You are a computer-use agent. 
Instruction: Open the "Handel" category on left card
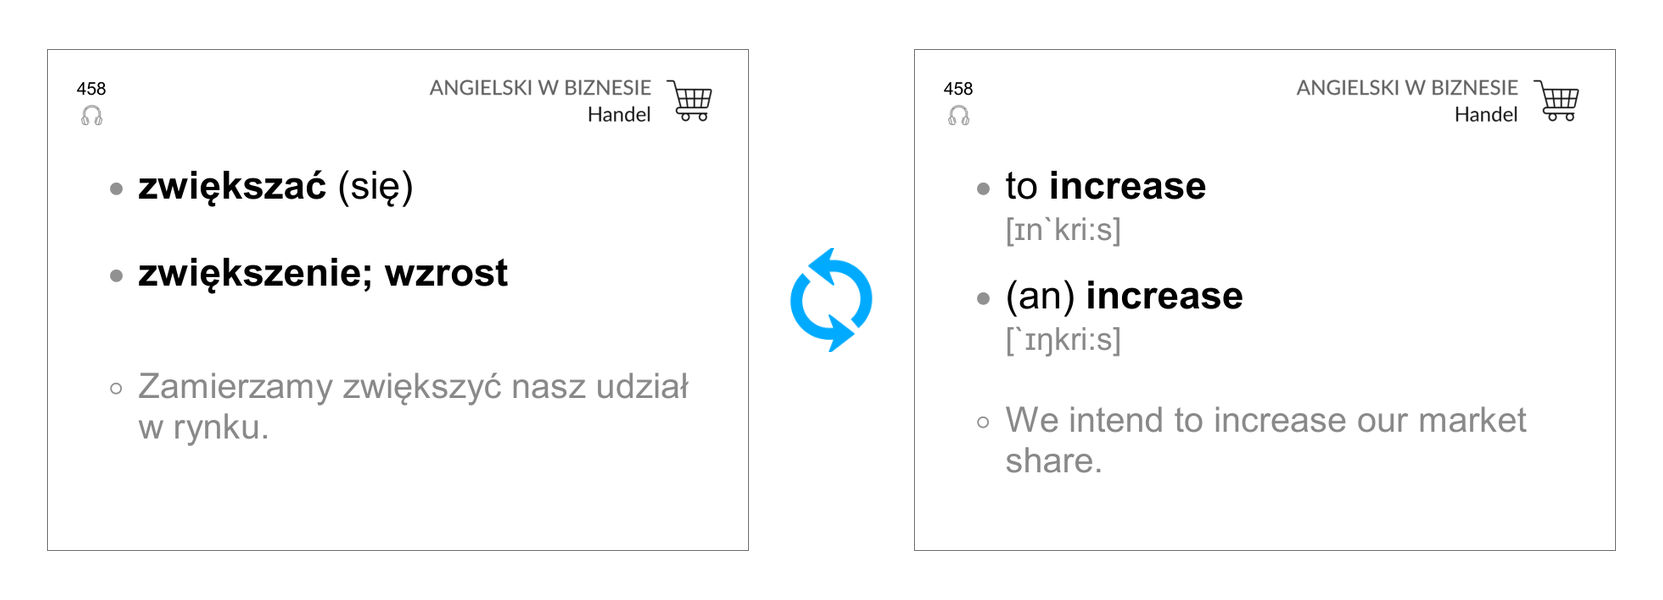(619, 115)
